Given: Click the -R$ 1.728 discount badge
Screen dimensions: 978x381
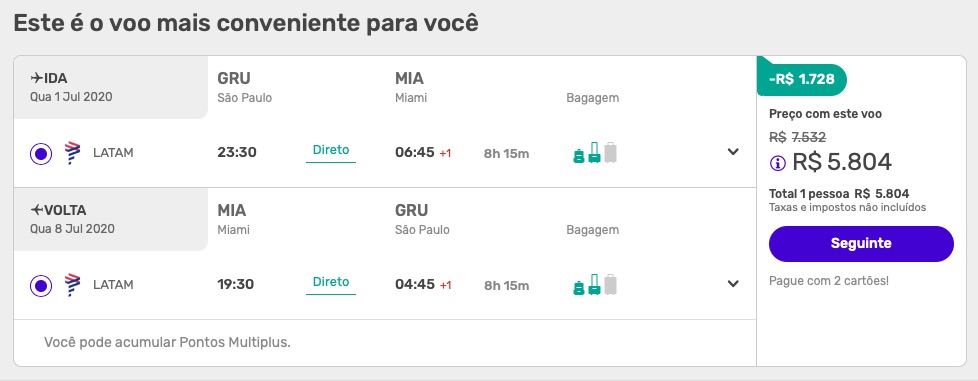Looking at the screenshot, I should 802,80.
